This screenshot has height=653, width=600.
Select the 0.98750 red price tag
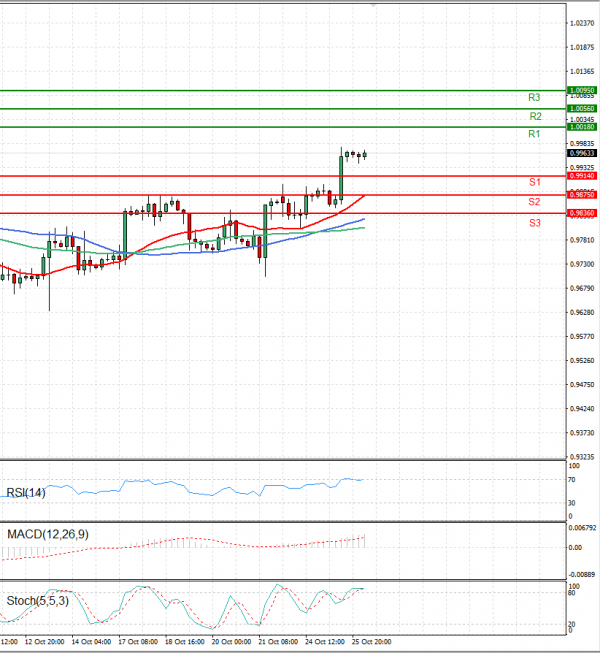pos(581,195)
